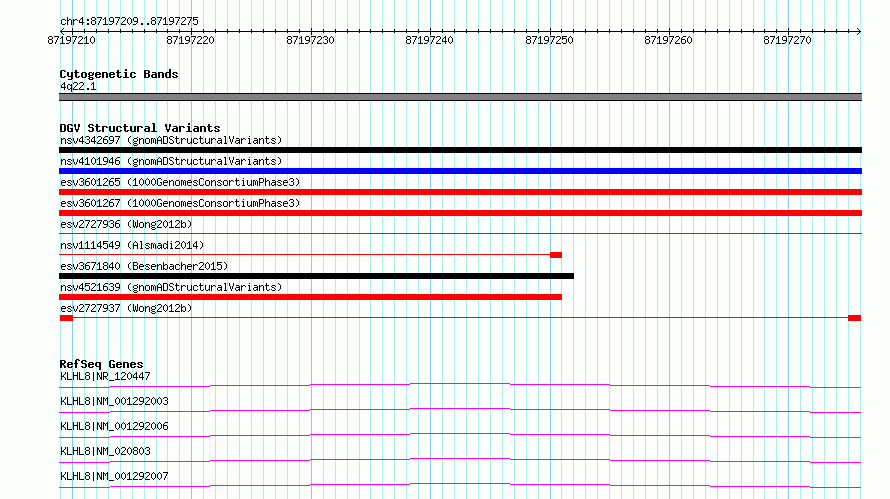Click the 4q22.1 band label
Image resolution: width=890 pixels, height=499 pixels.
78,86
